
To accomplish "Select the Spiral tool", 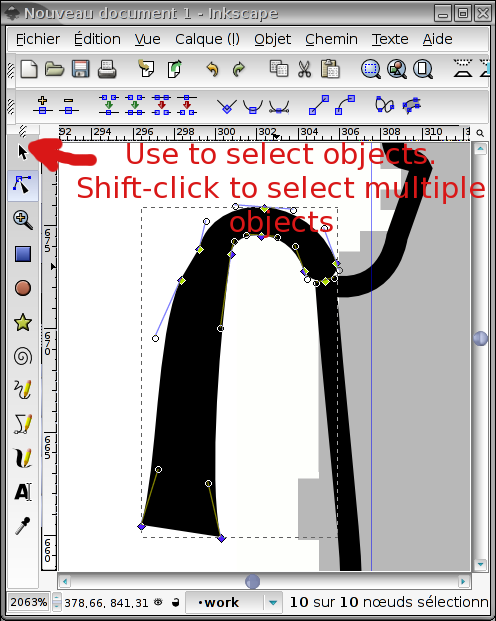I will point(23,356).
